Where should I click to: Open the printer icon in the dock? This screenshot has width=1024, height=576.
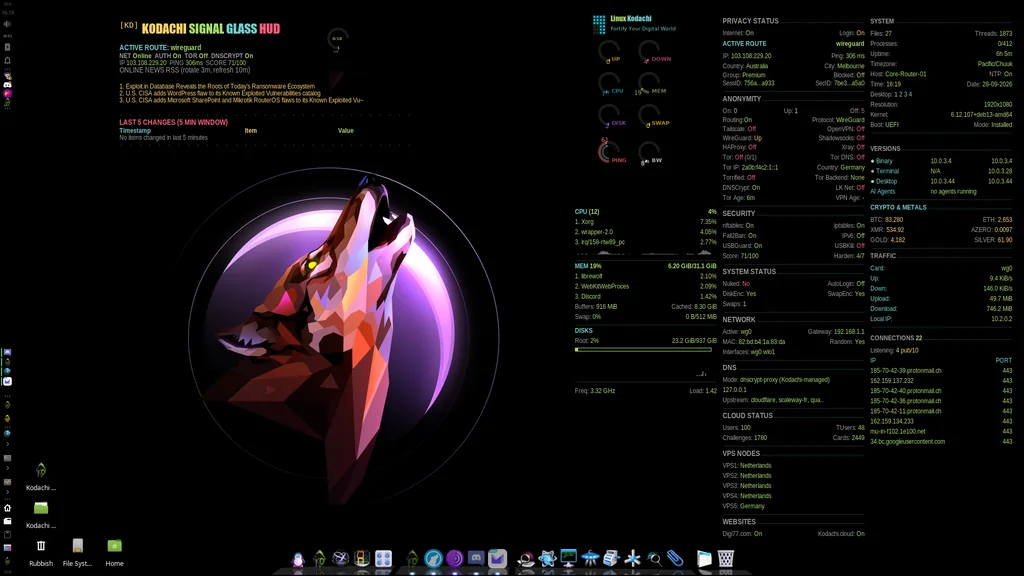click(x=611, y=558)
